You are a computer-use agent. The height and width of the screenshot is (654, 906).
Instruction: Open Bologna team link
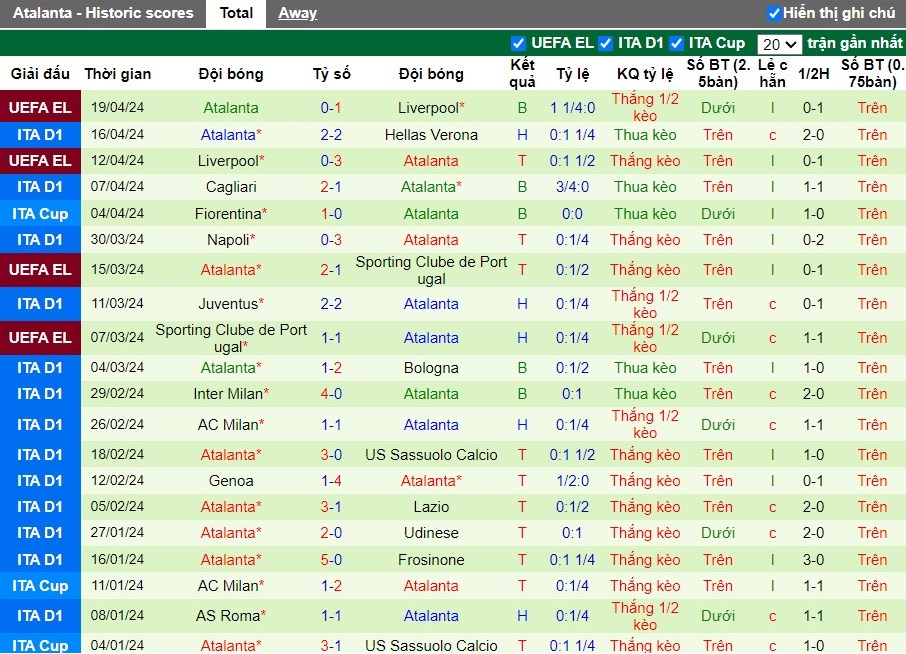[431, 368]
